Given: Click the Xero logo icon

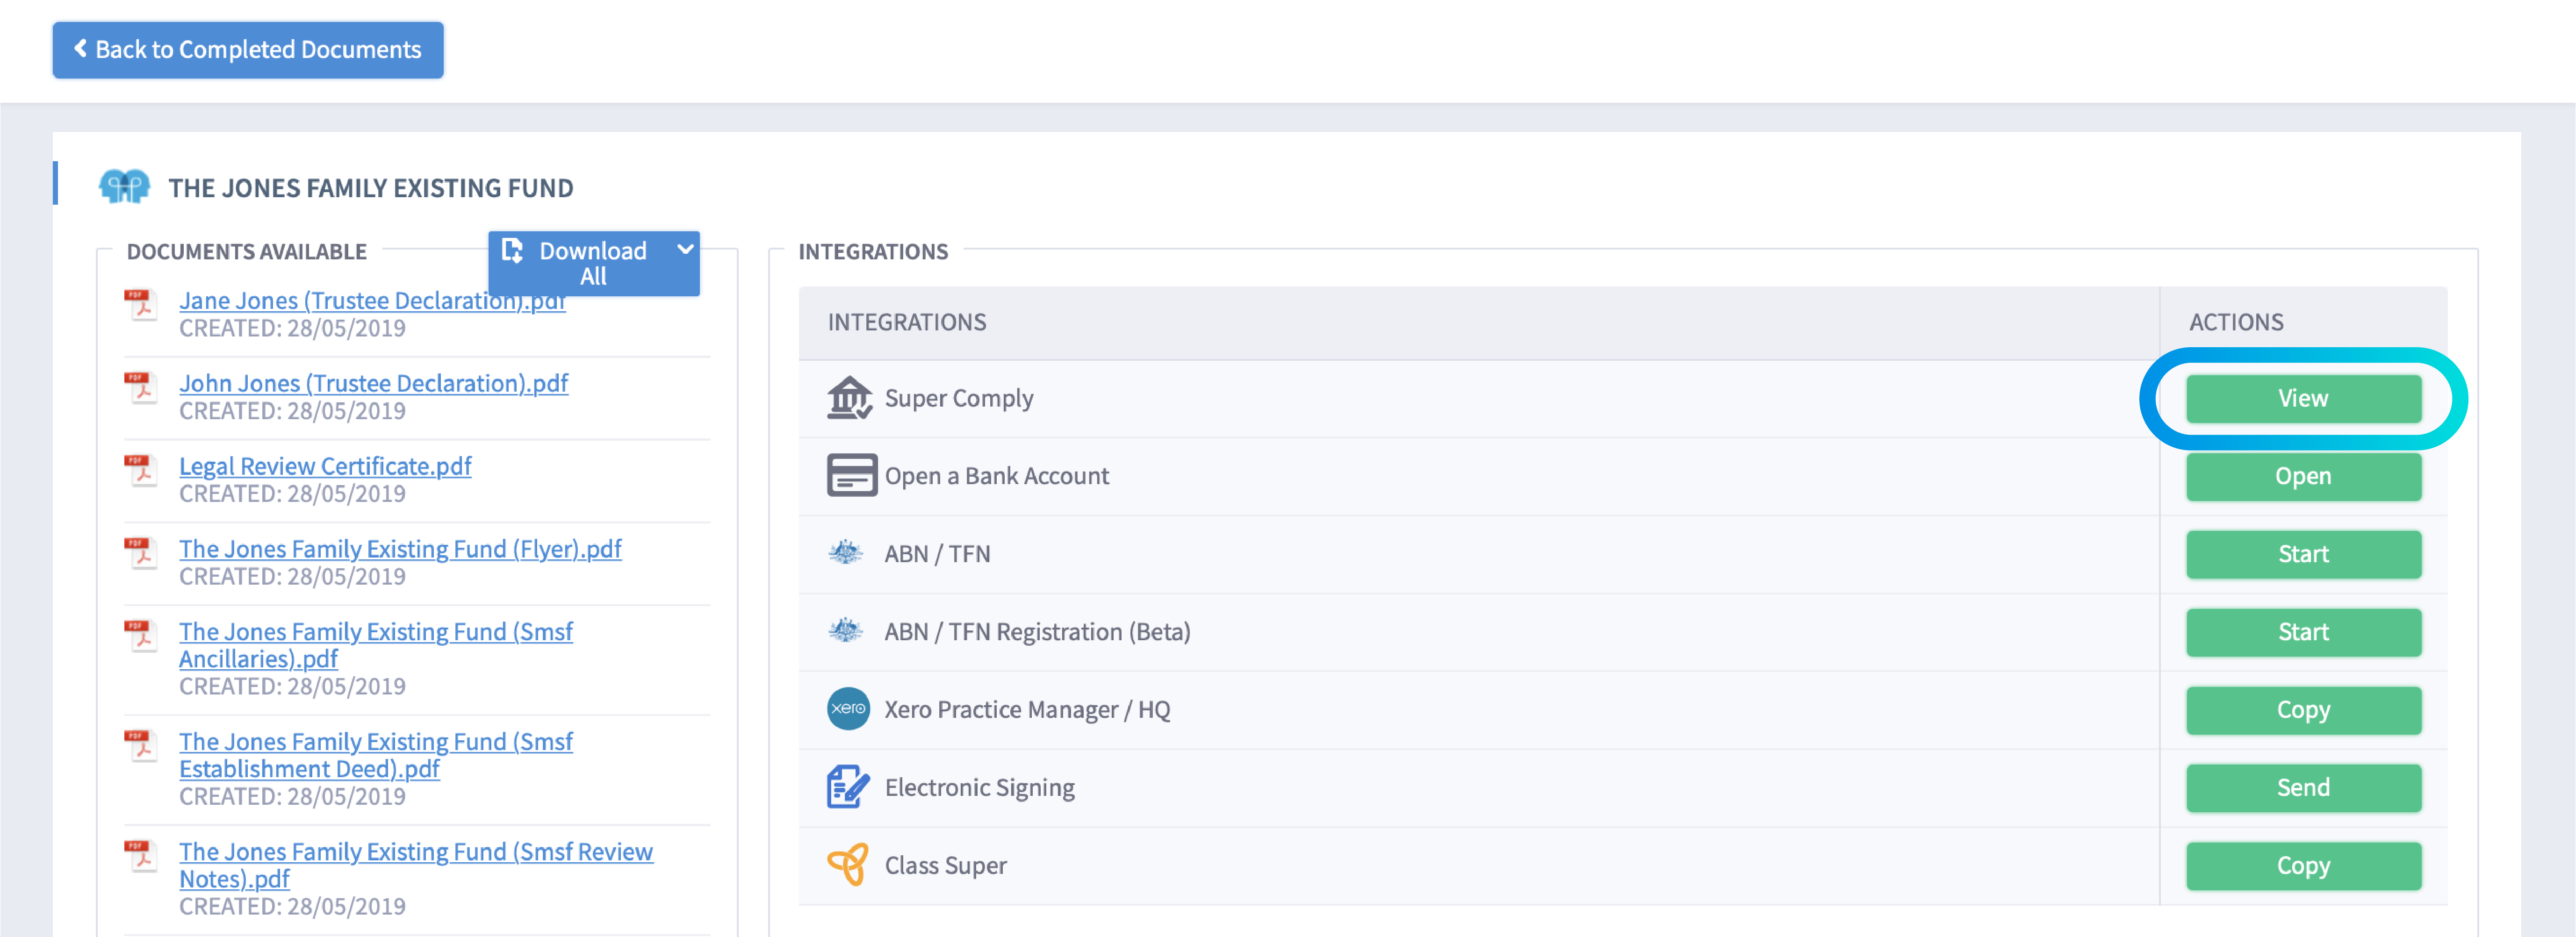Looking at the screenshot, I should [x=848, y=708].
